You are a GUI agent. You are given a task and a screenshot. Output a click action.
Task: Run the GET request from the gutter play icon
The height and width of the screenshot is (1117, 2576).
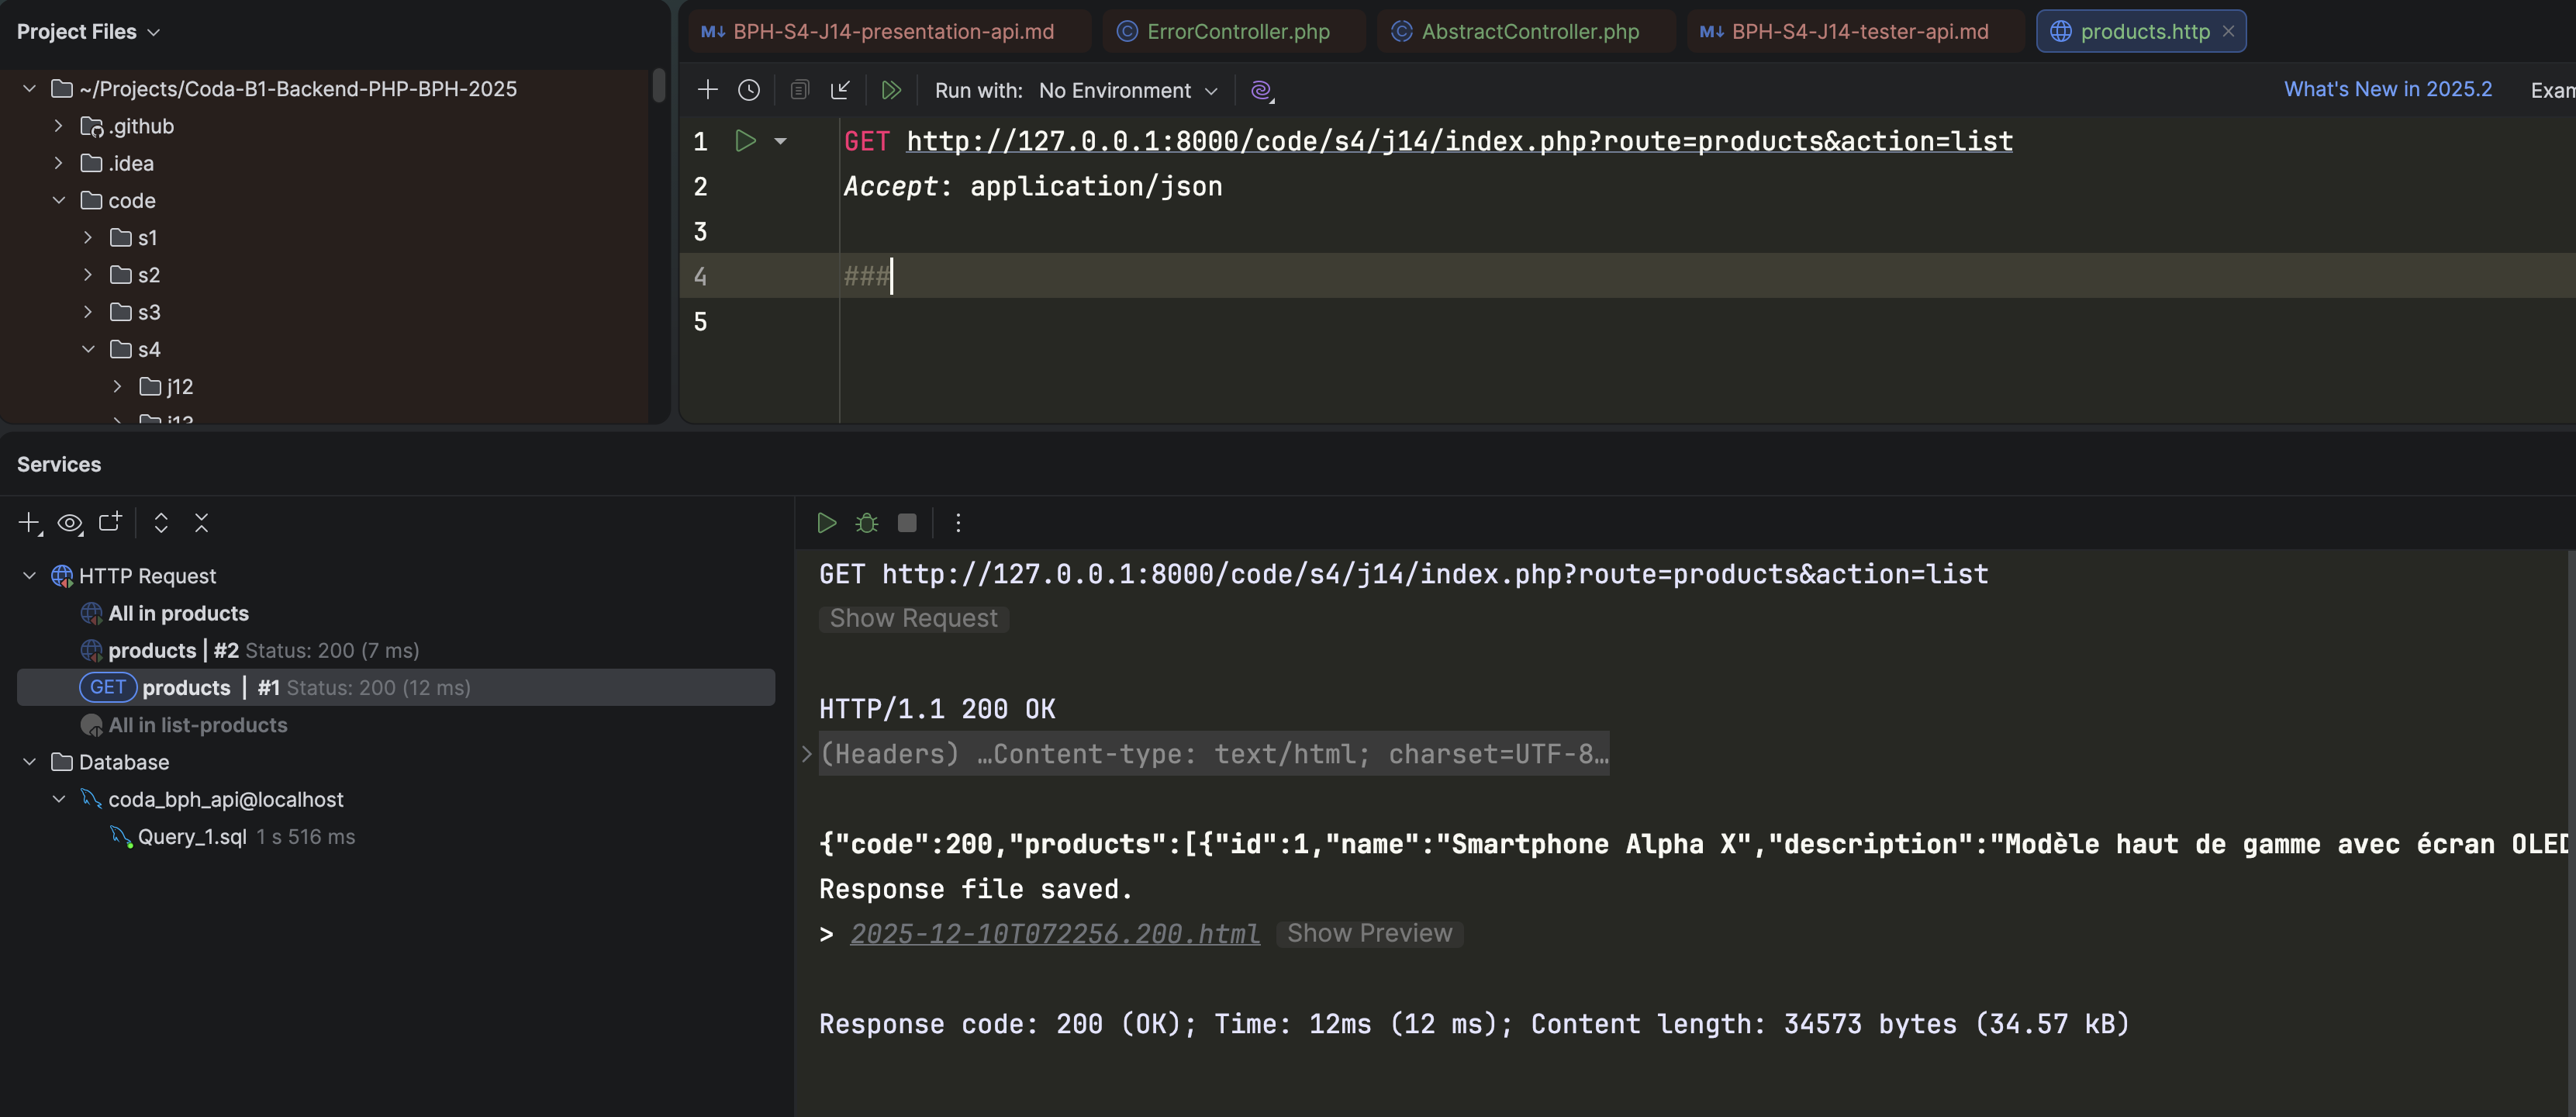(x=745, y=141)
